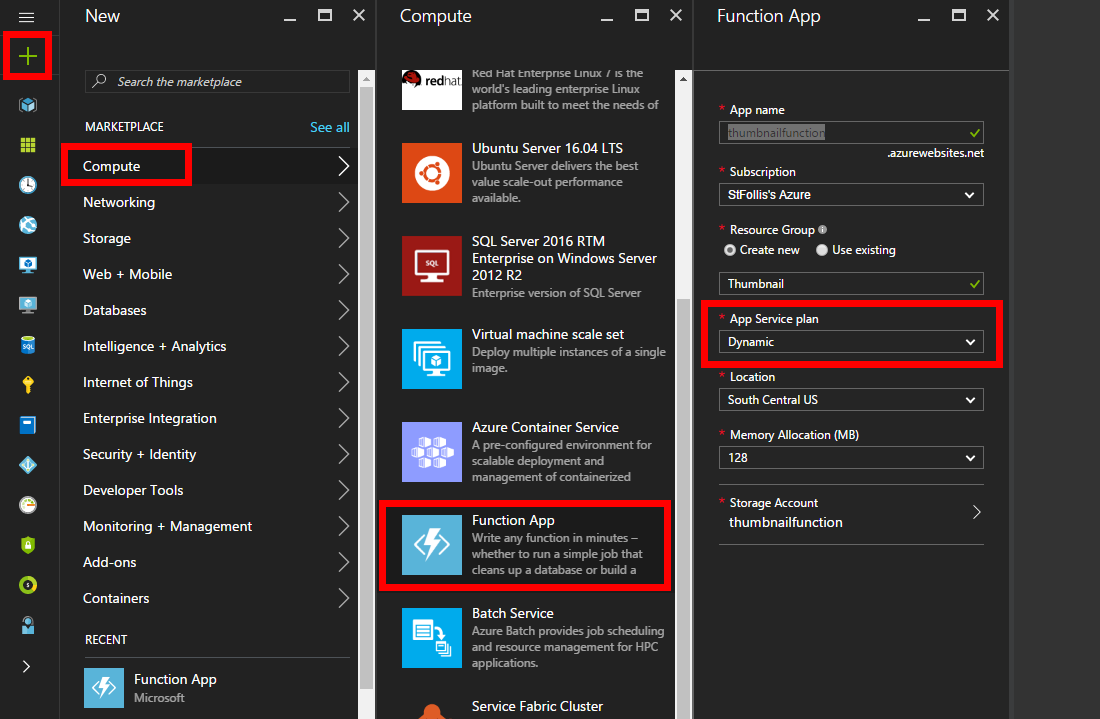Click the App name input field
Viewport: 1100px width, 719px height.
850,132
